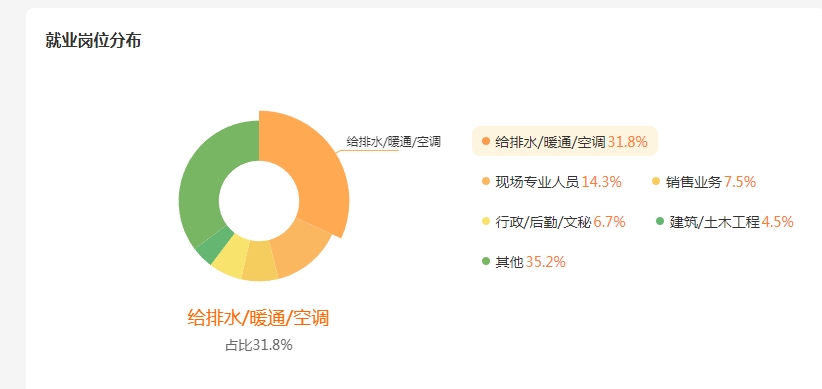Click the 现场专业人员 legend dot
This screenshot has width=822, height=389.
pos(486,182)
